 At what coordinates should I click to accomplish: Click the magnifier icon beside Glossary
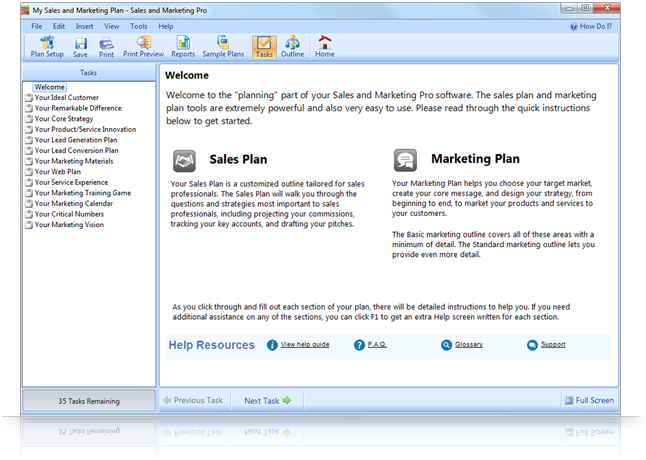pos(446,345)
